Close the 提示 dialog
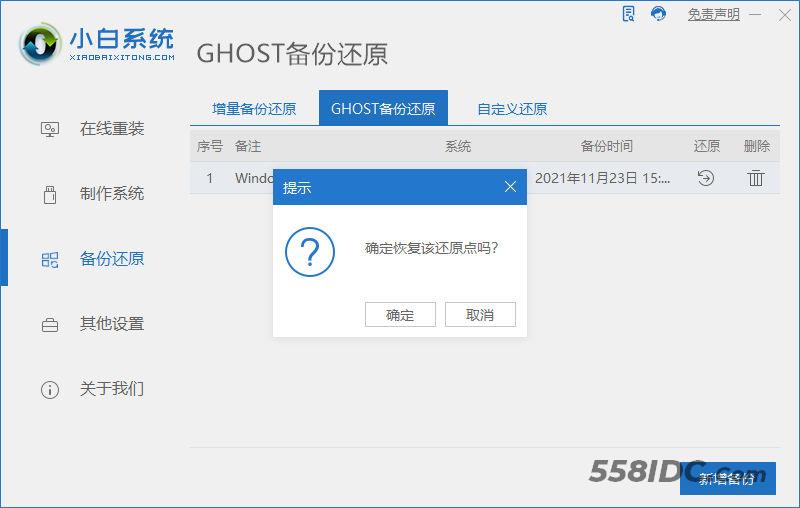800x508 pixels. point(510,187)
